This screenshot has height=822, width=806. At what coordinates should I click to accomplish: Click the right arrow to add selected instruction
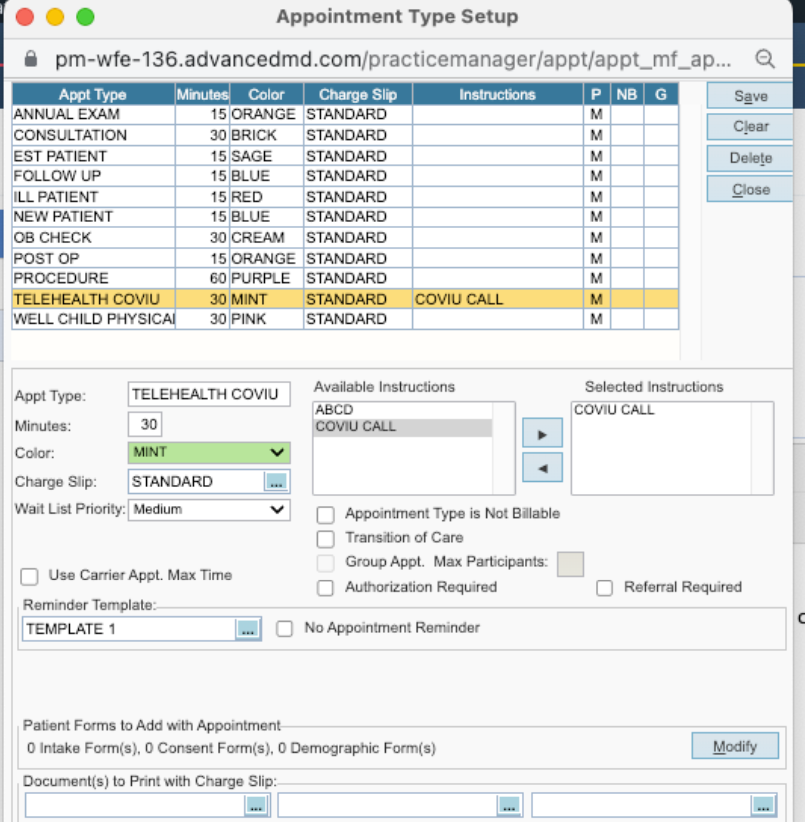click(x=541, y=433)
